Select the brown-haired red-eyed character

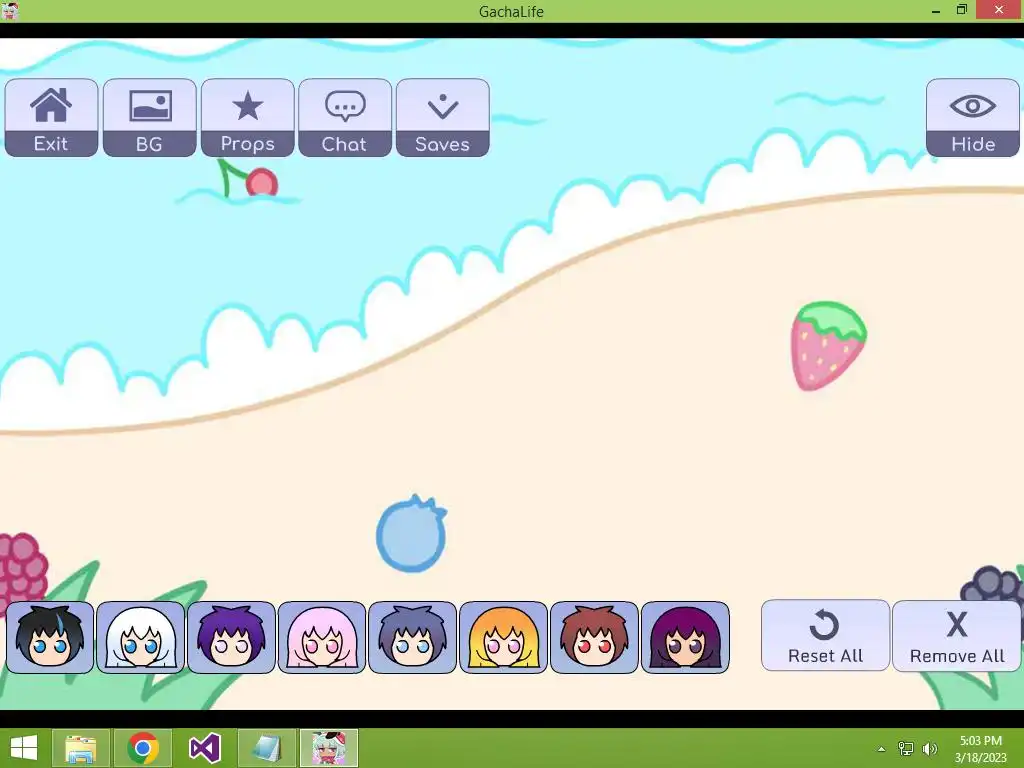coord(594,637)
